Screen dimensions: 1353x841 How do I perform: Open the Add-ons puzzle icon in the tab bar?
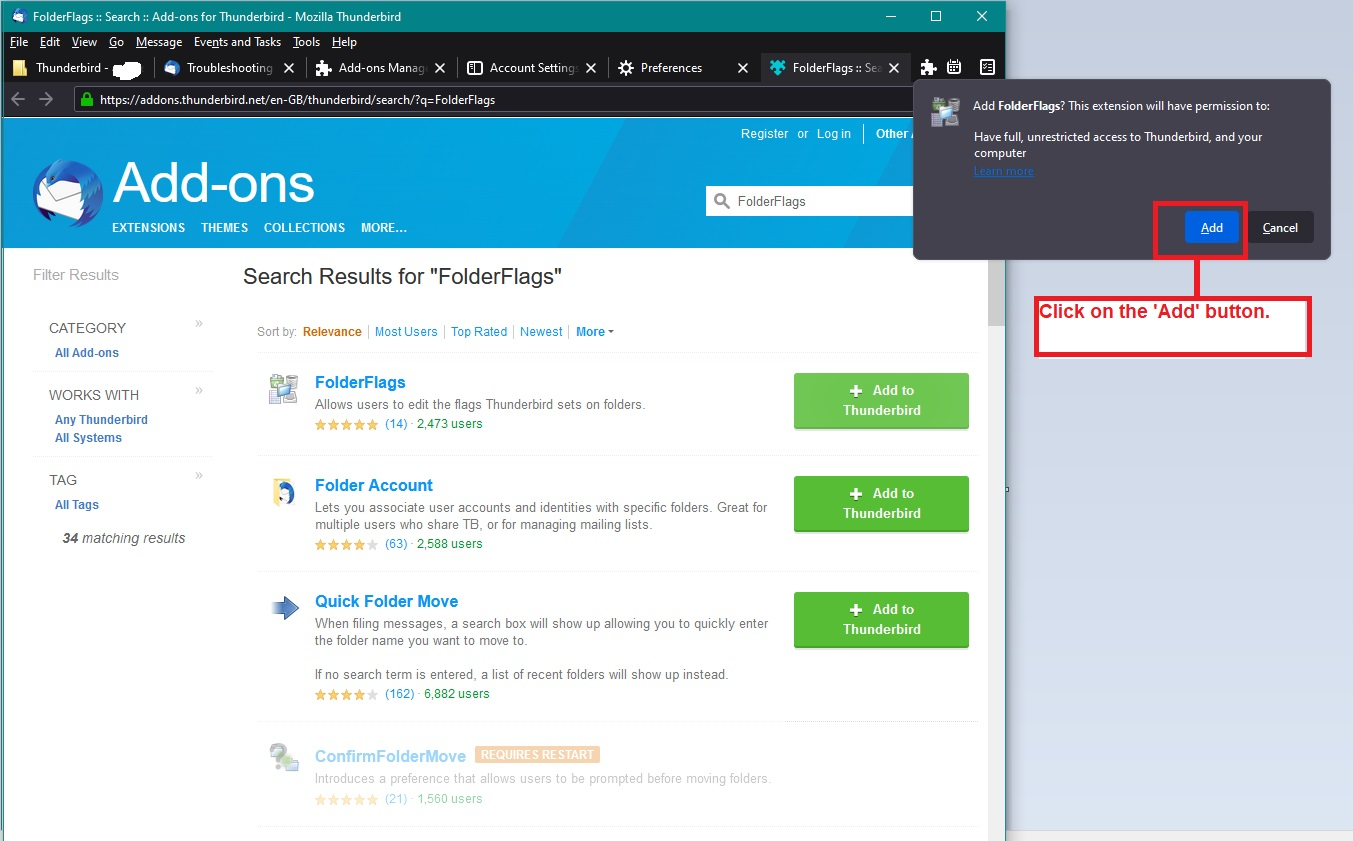[928, 67]
